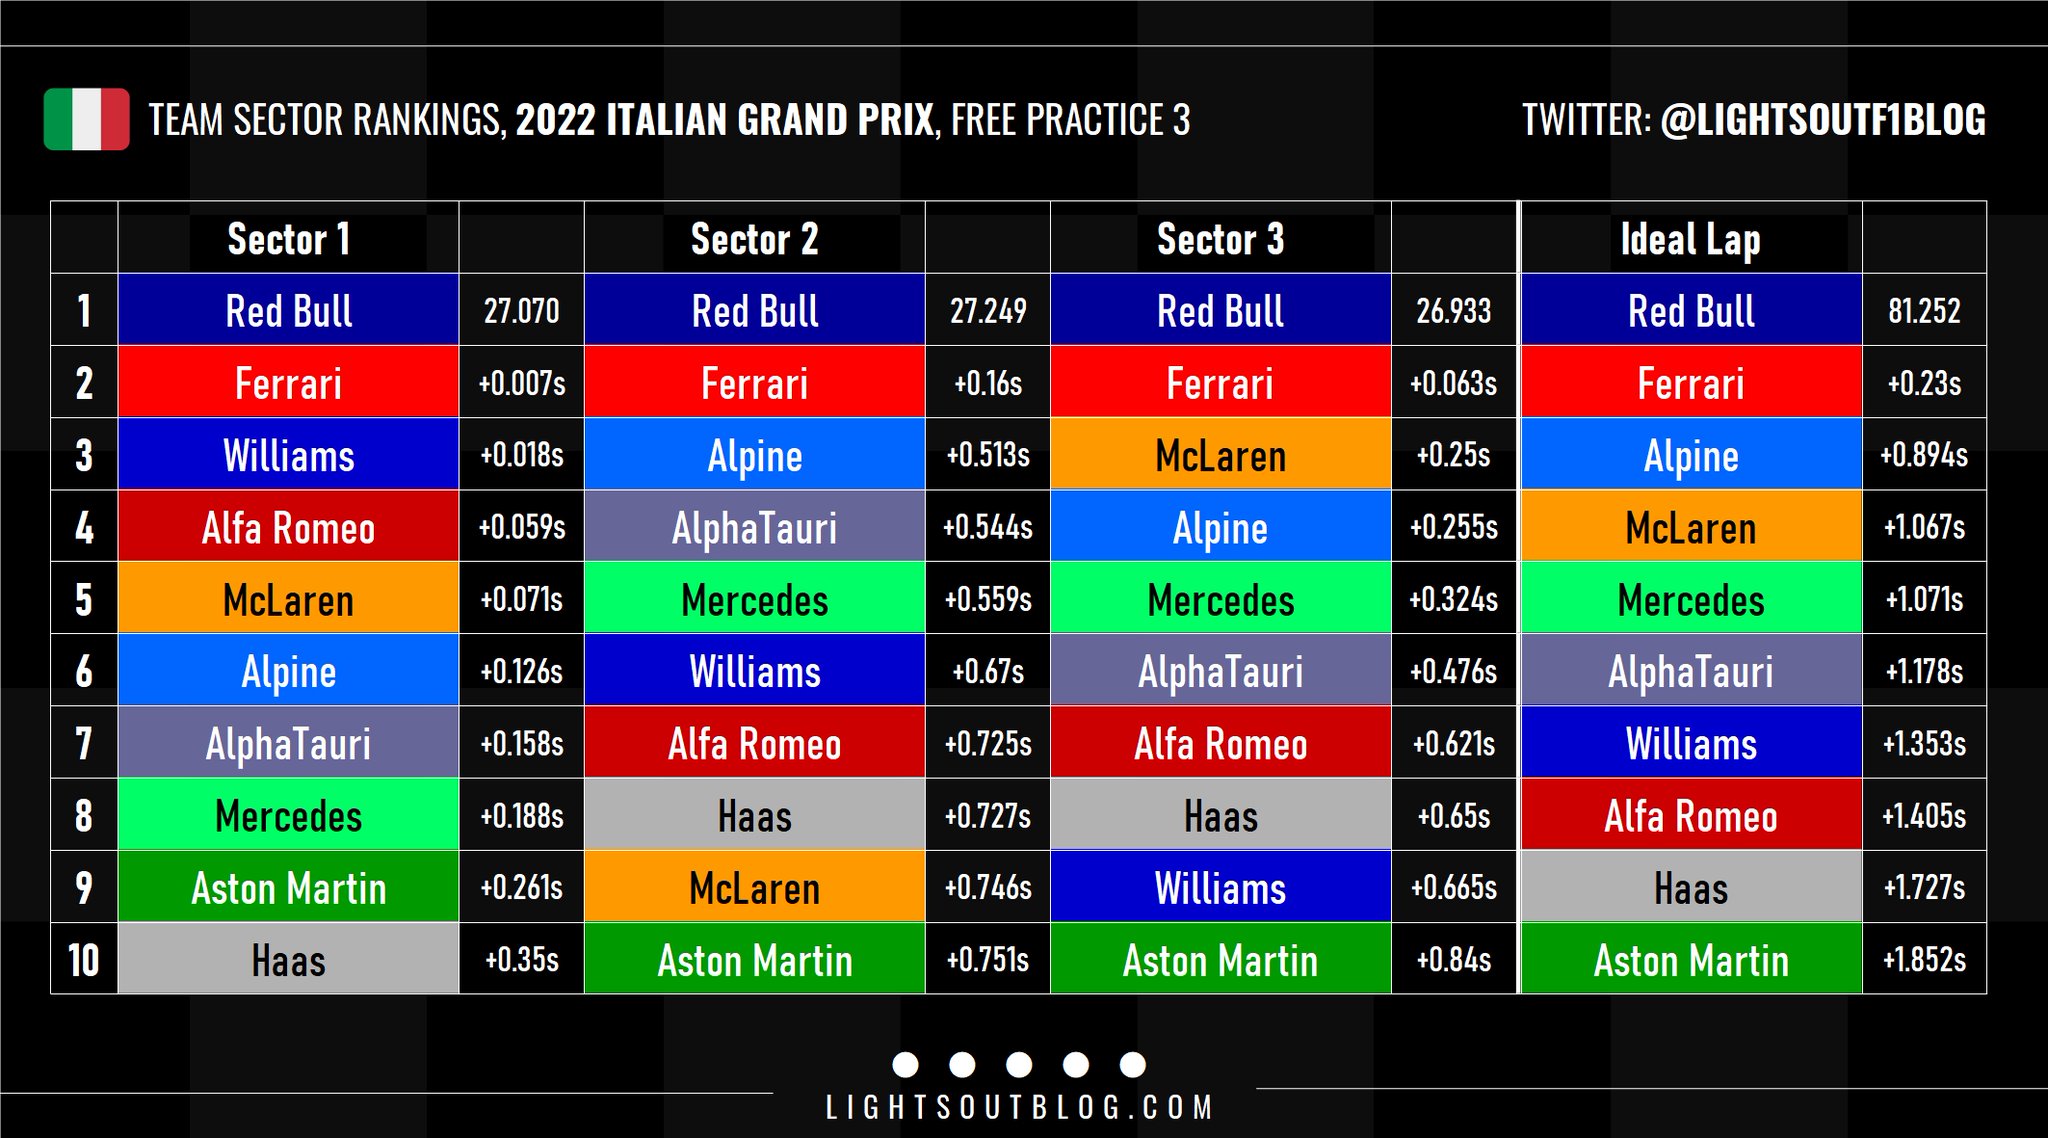Click the first white dot indicator

(905, 1064)
